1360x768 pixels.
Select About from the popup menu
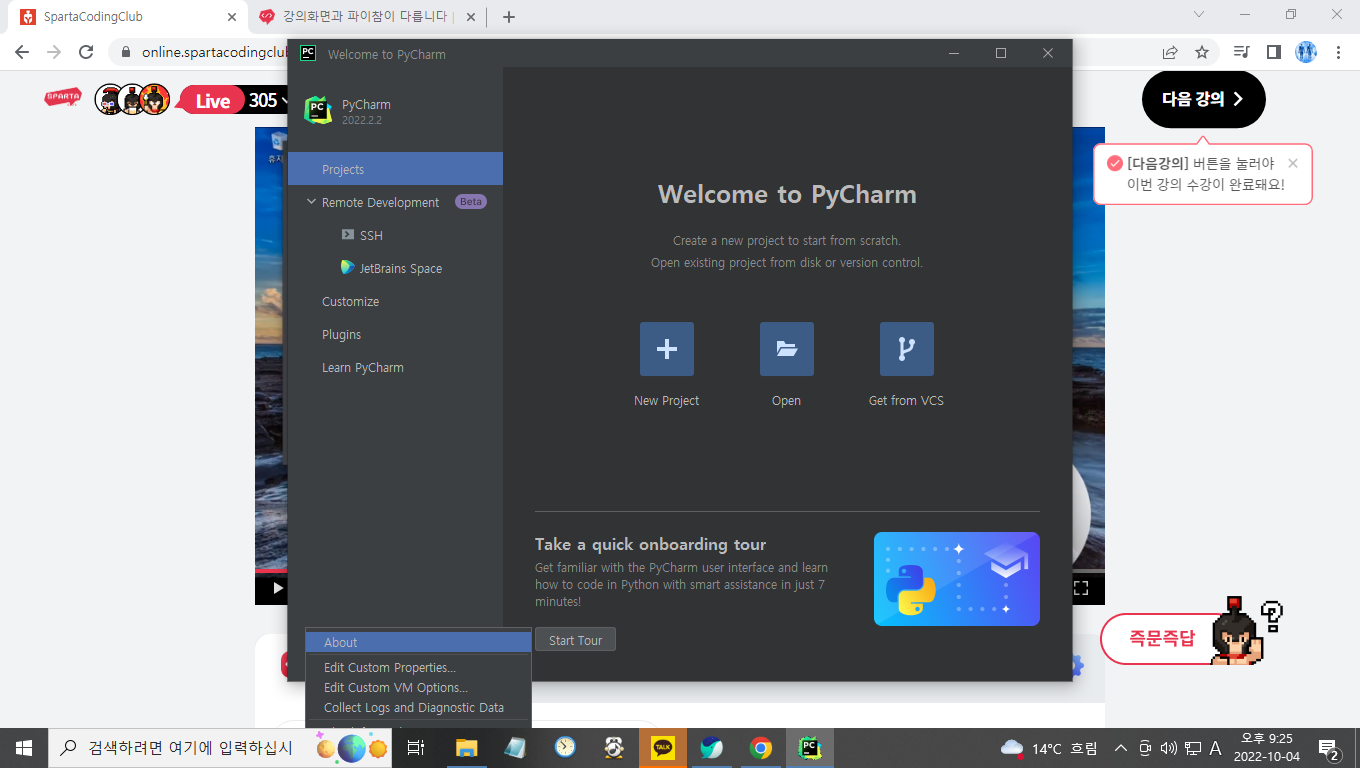pyautogui.click(x=418, y=642)
